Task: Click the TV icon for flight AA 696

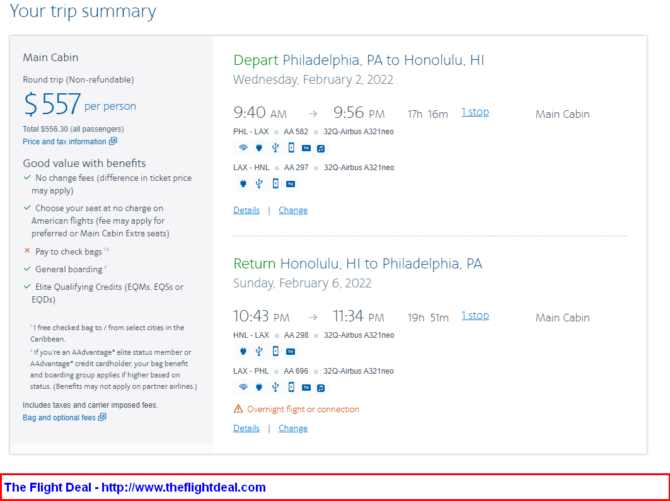Action: (306, 388)
